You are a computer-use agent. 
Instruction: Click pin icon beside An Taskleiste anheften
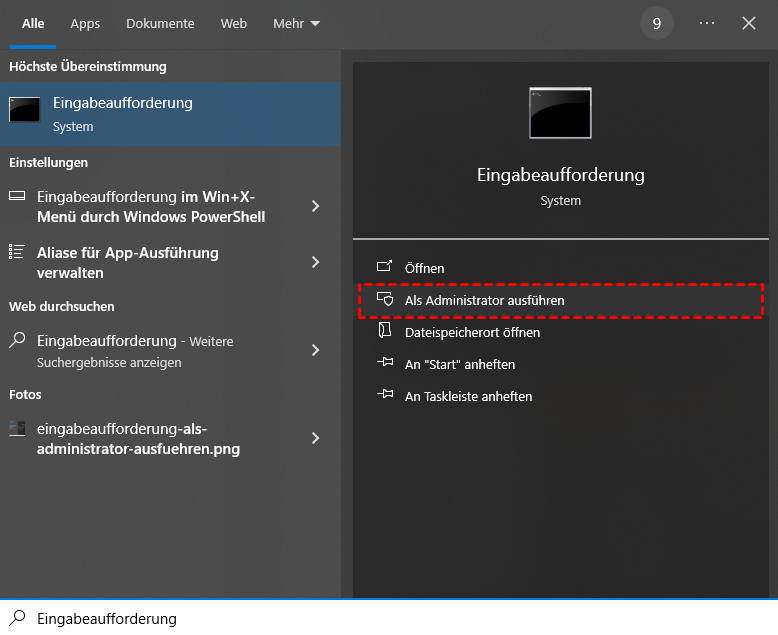click(x=385, y=394)
